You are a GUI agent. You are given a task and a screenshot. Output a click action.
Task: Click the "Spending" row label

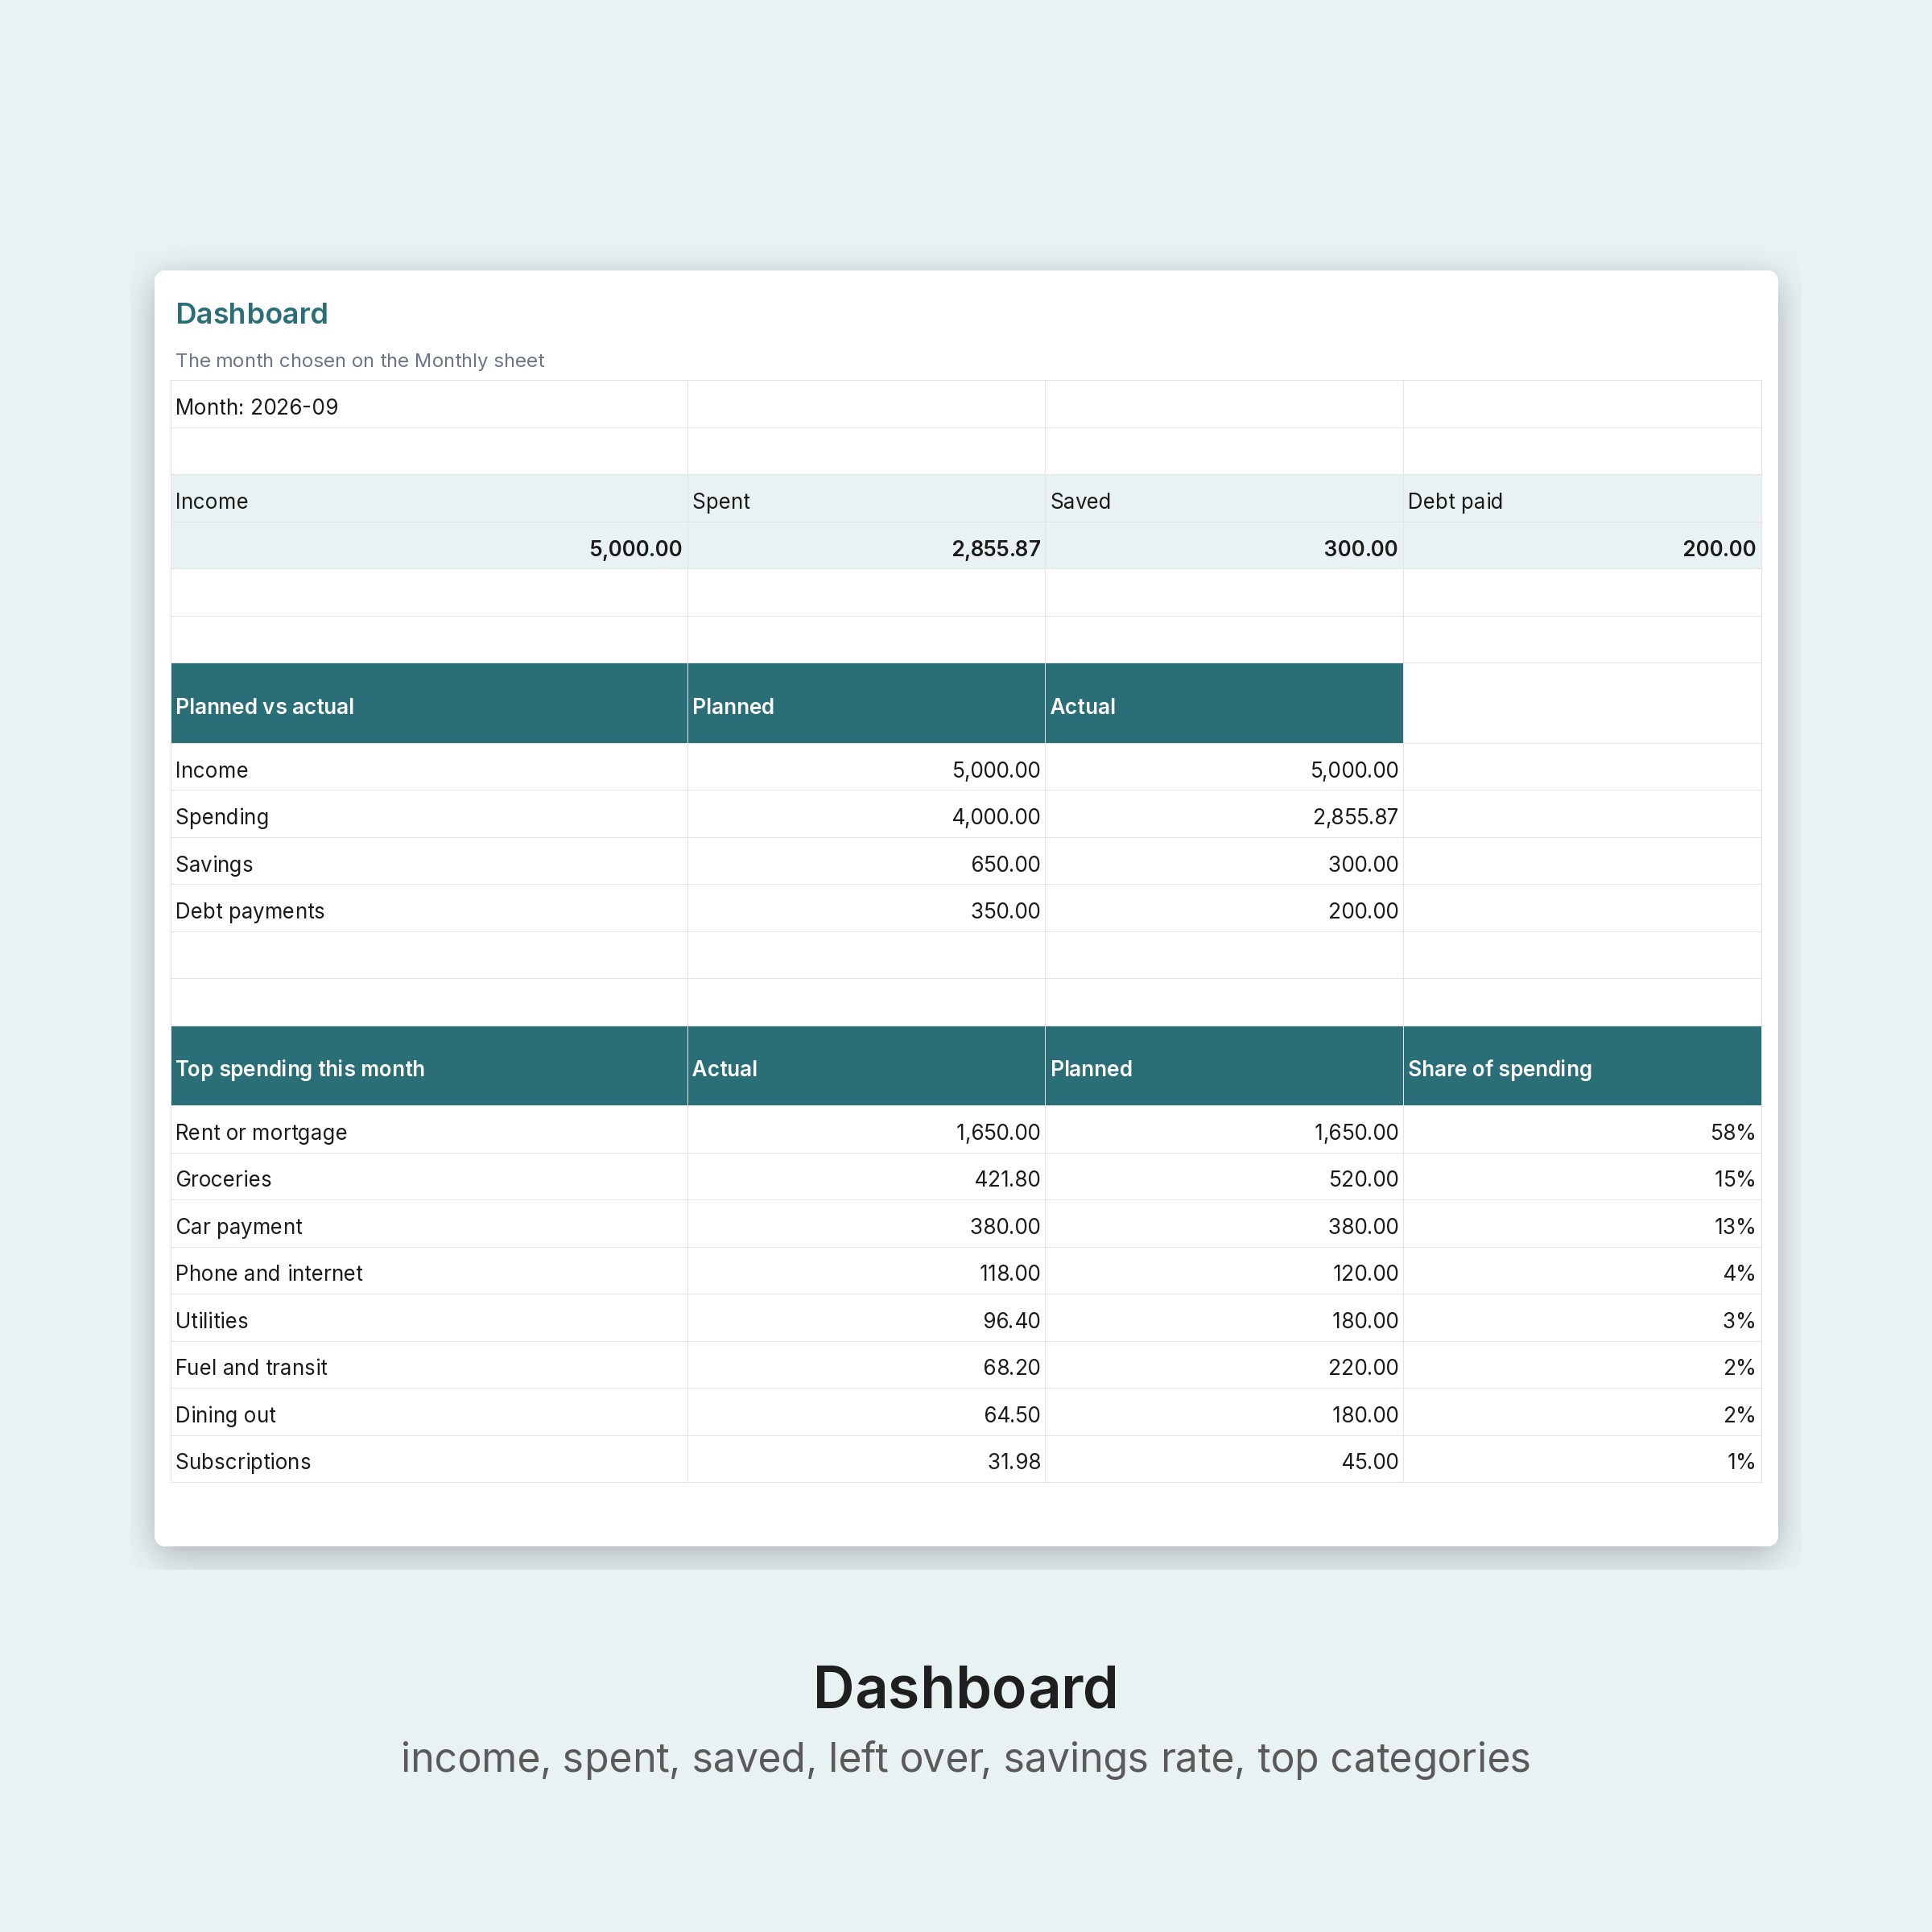222,817
